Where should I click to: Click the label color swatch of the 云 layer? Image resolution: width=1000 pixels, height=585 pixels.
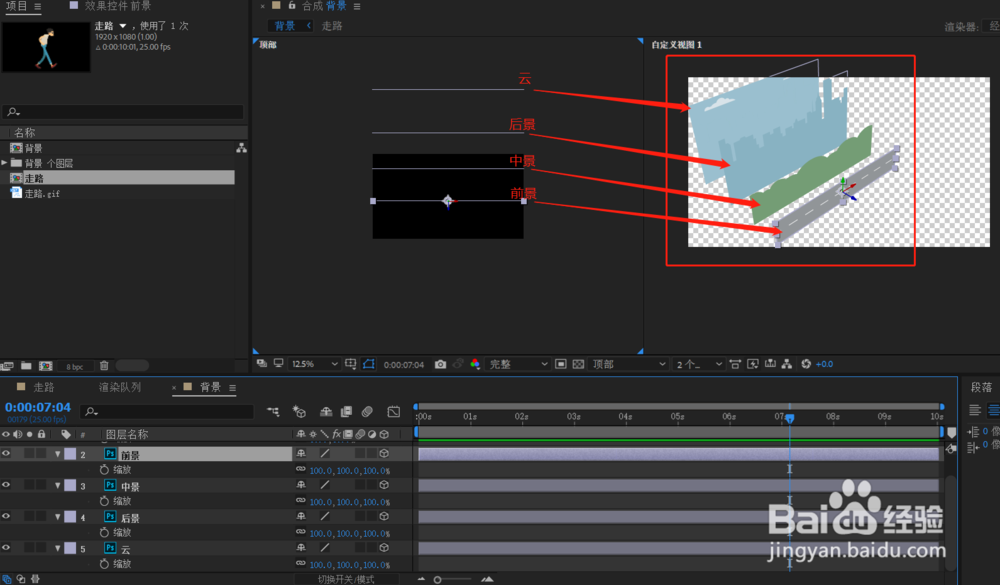tap(70, 548)
